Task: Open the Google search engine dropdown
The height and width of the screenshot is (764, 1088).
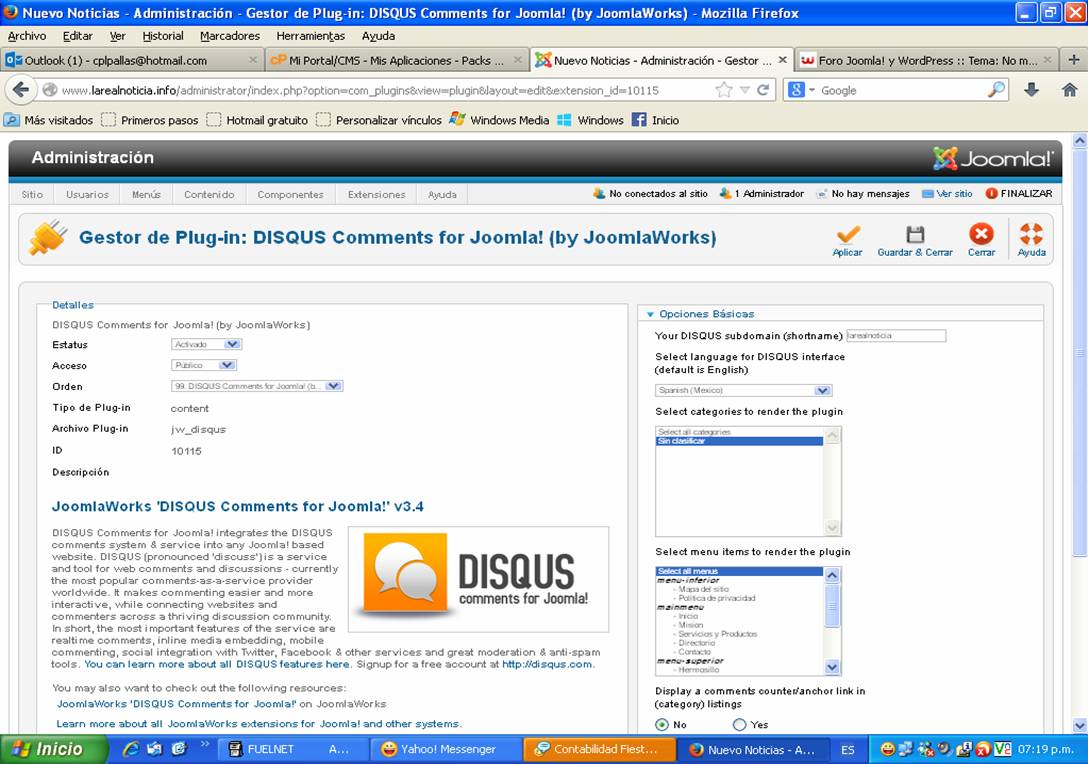Action: [801, 90]
